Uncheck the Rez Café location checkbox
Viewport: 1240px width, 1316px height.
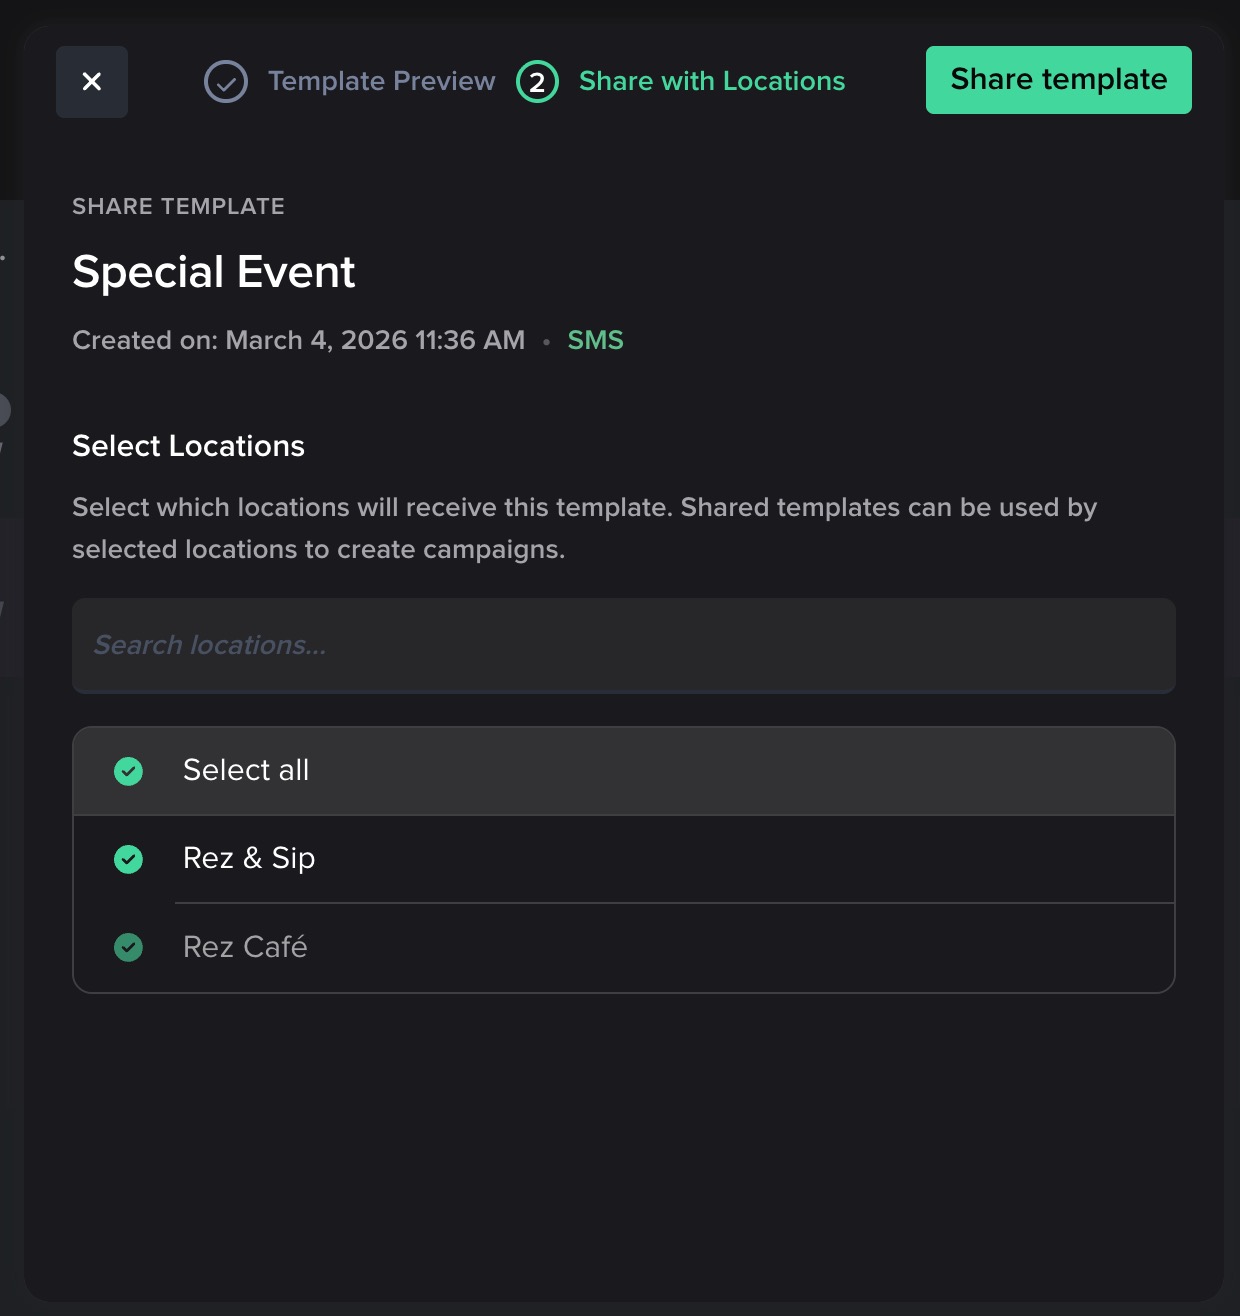click(x=129, y=947)
